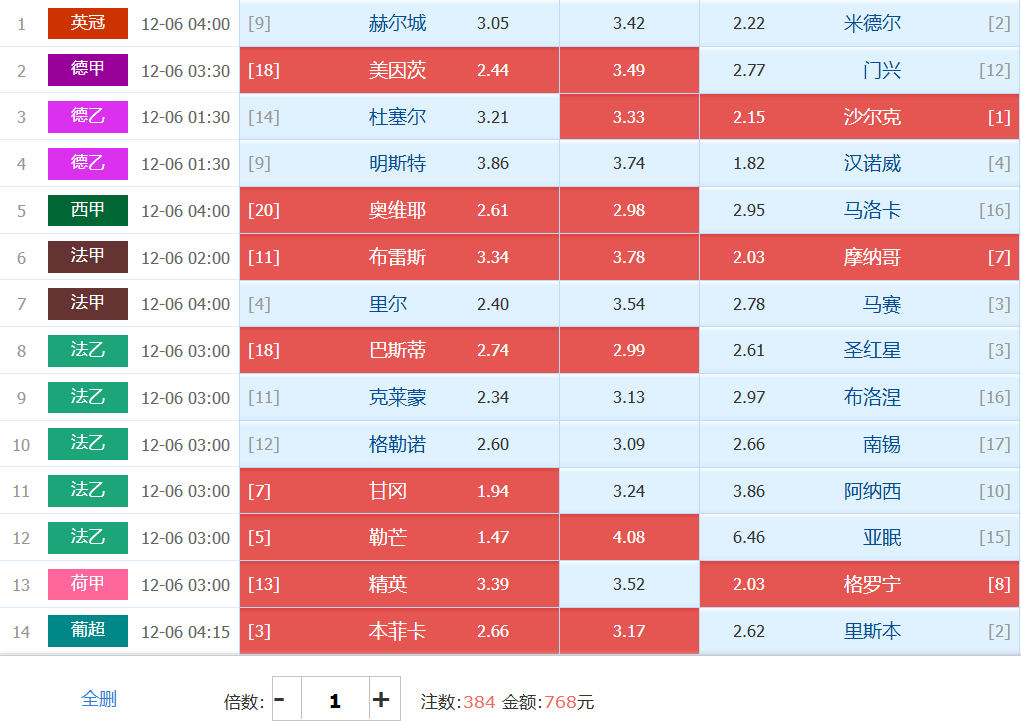Toggle draw odds 3.42 in 英冠 match
The height and width of the screenshot is (721, 1021).
[x=629, y=23]
